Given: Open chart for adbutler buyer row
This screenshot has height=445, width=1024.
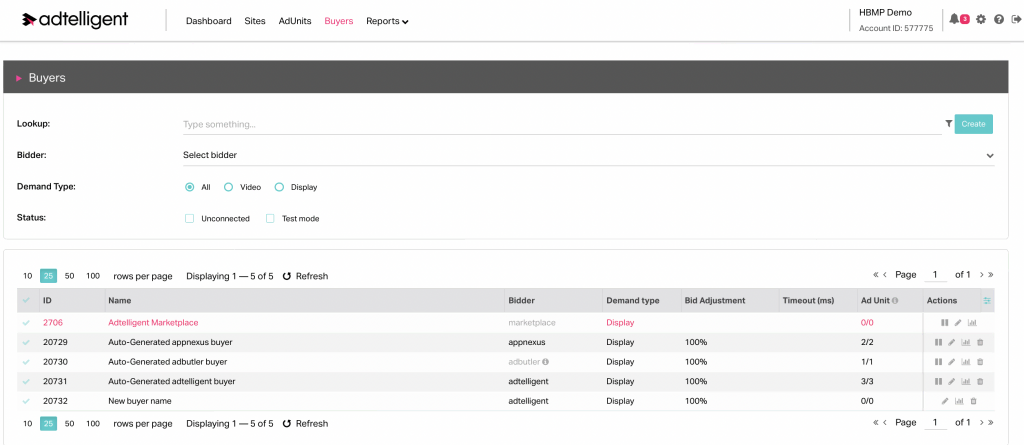Looking at the screenshot, I should (966, 362).
